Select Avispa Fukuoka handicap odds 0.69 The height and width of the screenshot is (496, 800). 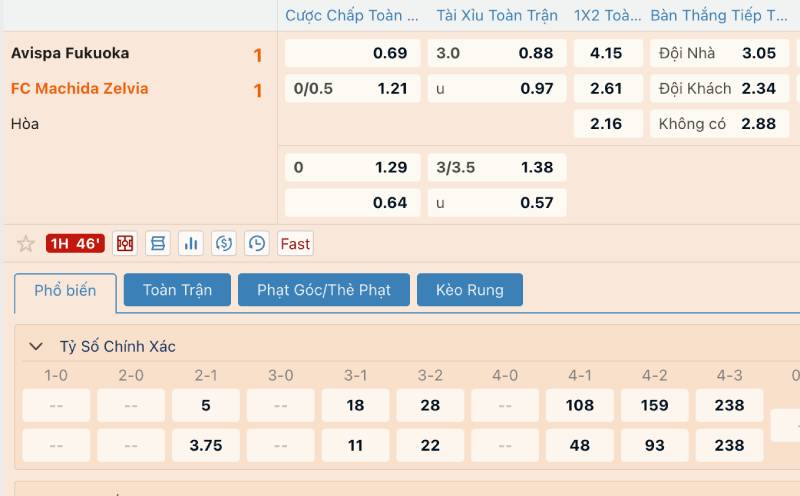(x=352, y=53)
